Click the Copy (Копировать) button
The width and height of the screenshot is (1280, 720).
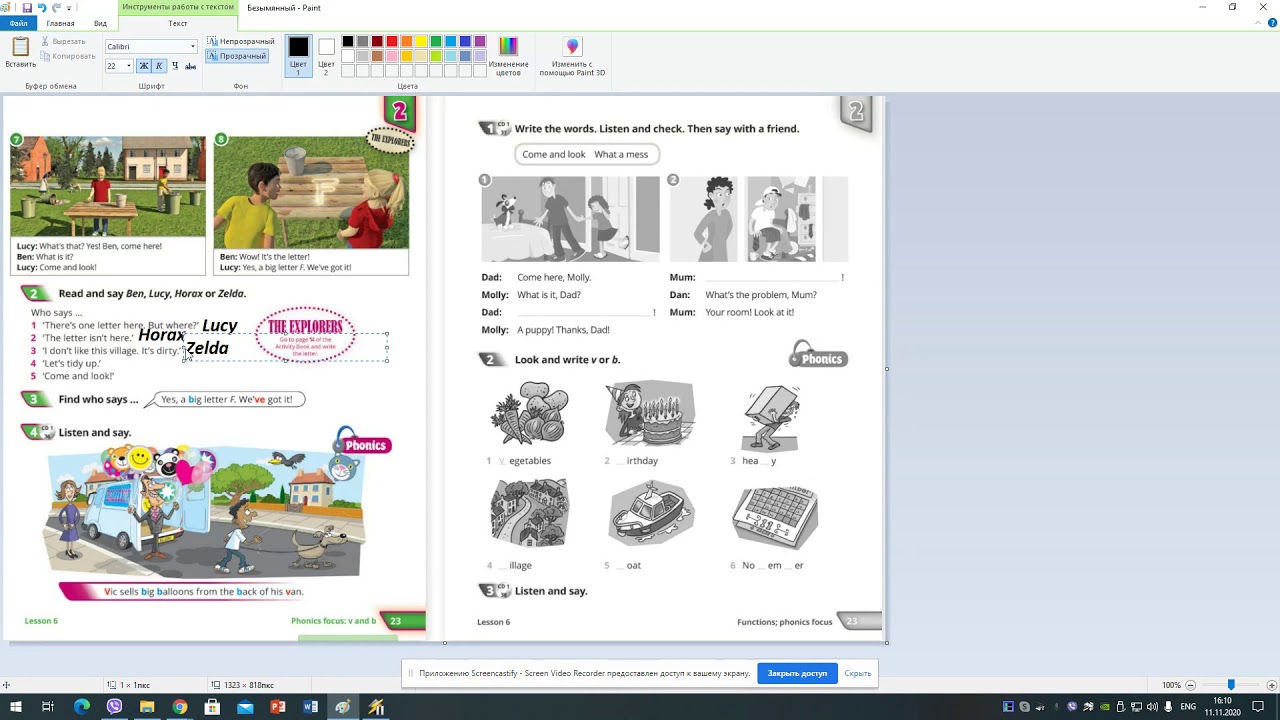point(67,56)
